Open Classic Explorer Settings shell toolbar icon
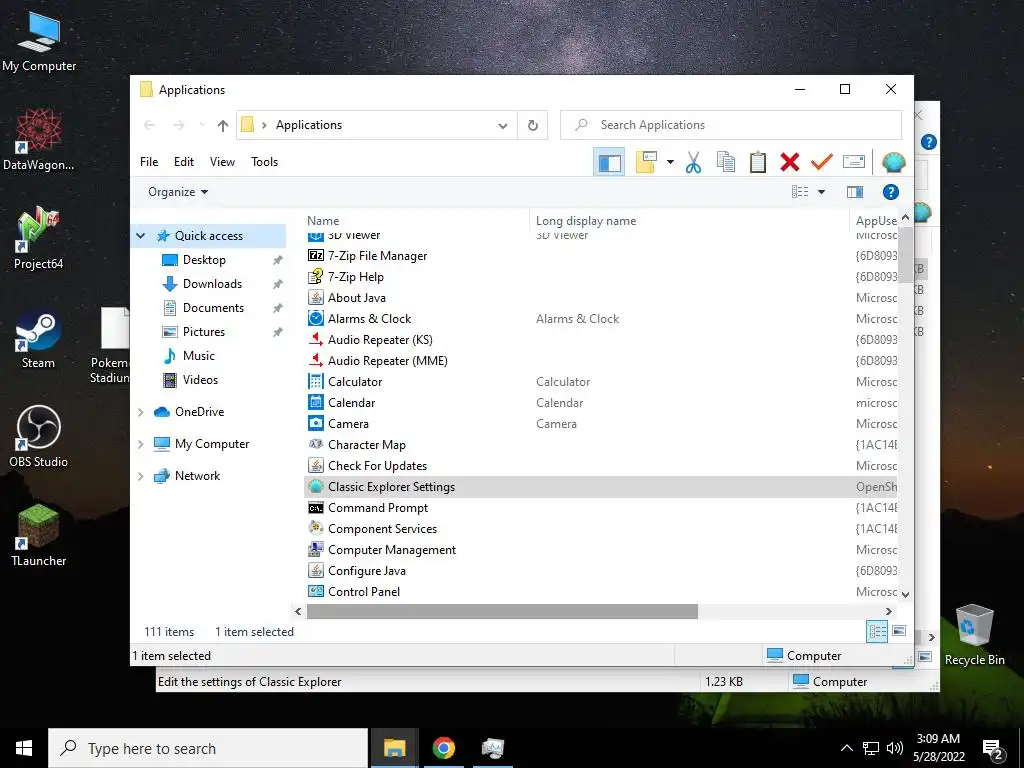This screenshot has height=768, width=1024. point(893,162)
